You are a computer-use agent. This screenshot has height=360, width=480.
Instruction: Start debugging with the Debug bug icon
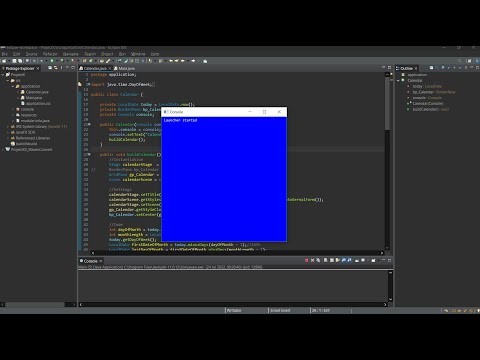coord(41,61)
